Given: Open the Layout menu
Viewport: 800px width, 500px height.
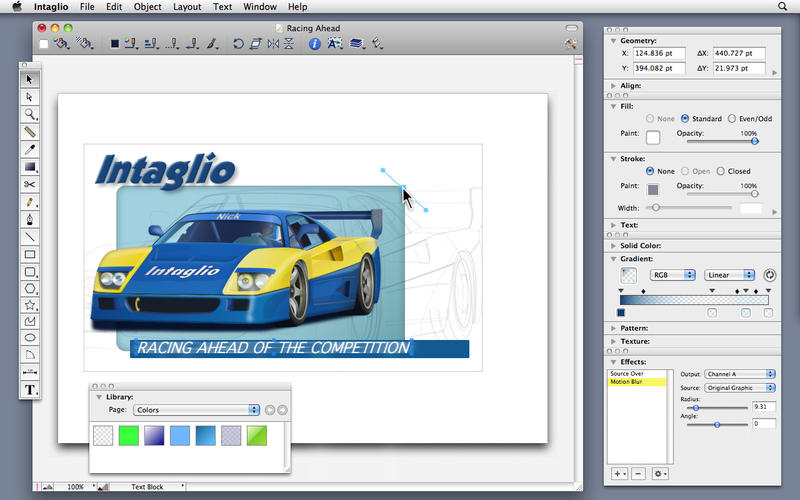Looking at the screenshot, I should (x=186, y=7).
